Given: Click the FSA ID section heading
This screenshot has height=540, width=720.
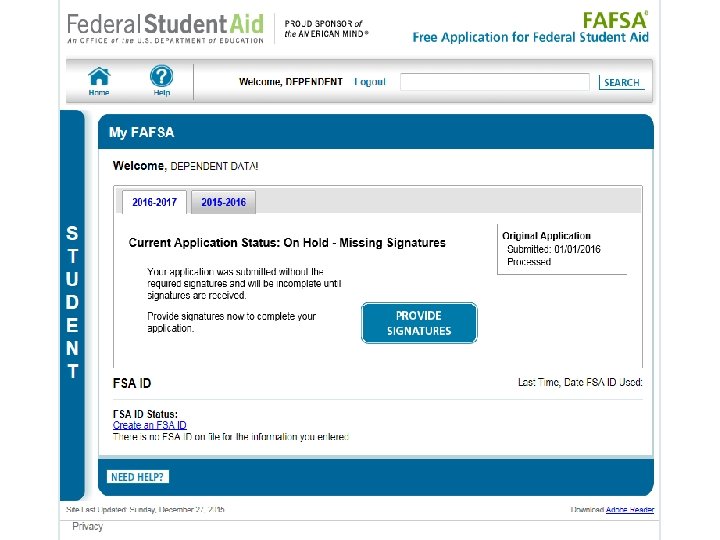Looking at the screenshot, I should point(132,383).
